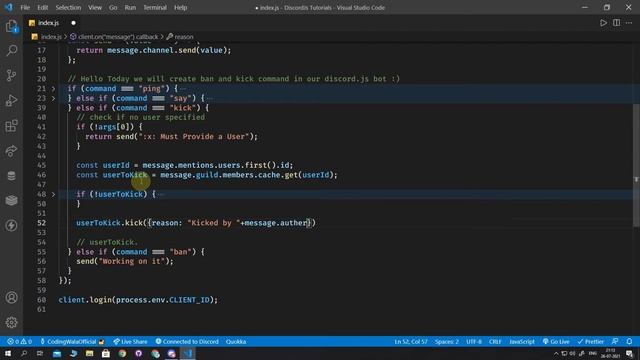Close the unsaved index.js tab dot

(x=73, y=23)
